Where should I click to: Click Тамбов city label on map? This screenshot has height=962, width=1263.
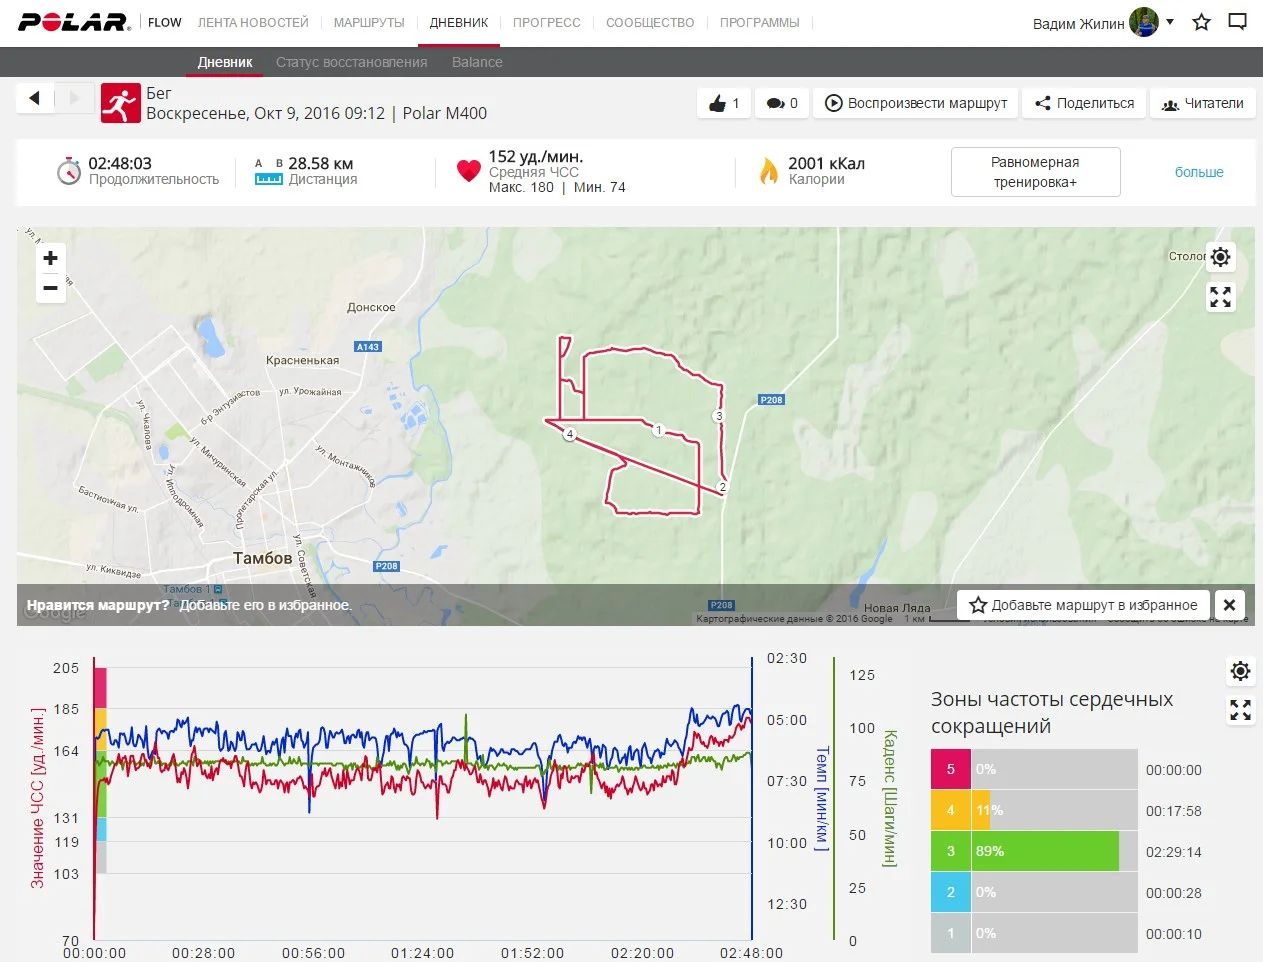click(262, 558)
